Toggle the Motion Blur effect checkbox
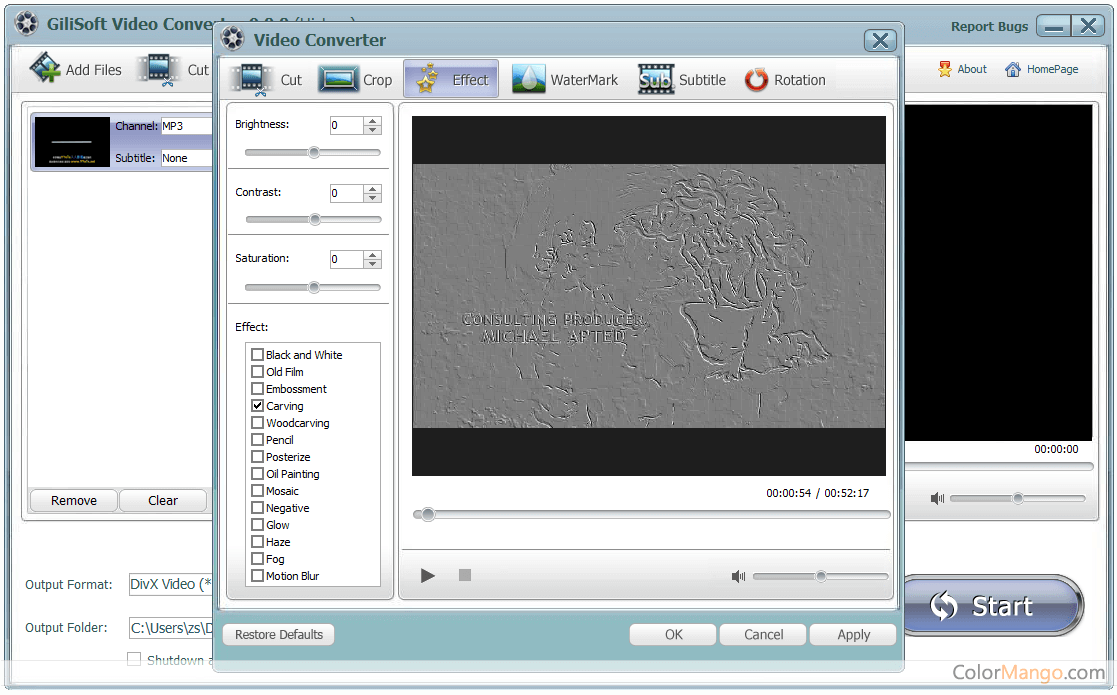The width and height of the screenshot is (1117, 695). (x=258, y=576)
